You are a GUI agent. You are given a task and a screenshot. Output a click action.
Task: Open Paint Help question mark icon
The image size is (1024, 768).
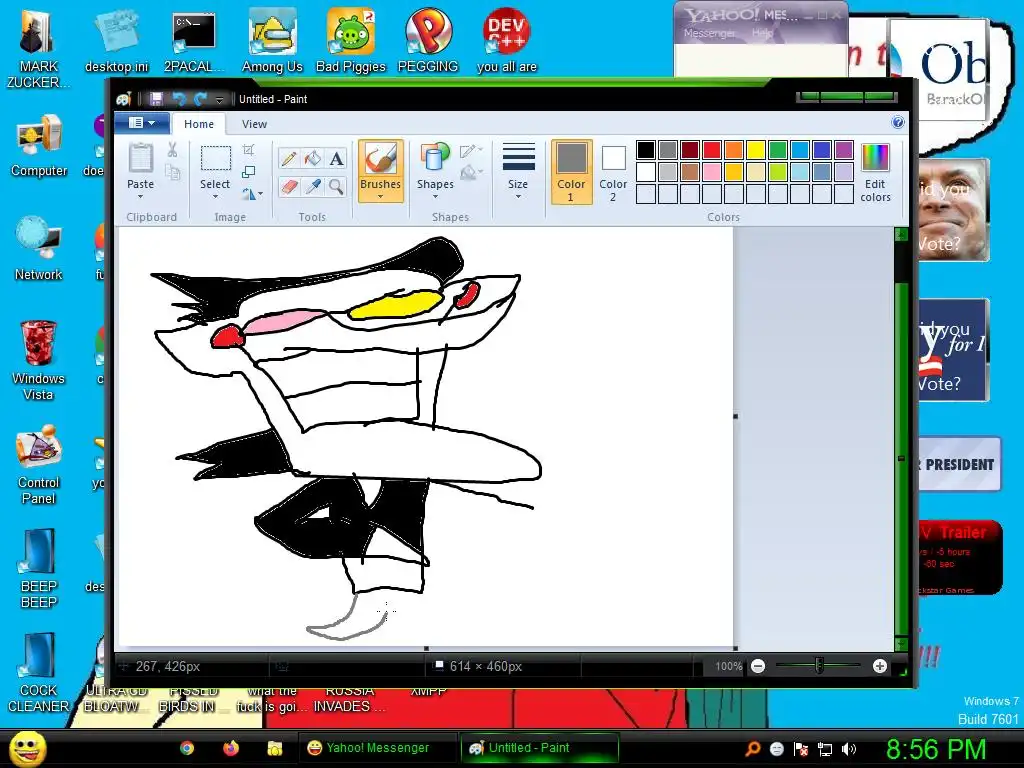point(898,122)
